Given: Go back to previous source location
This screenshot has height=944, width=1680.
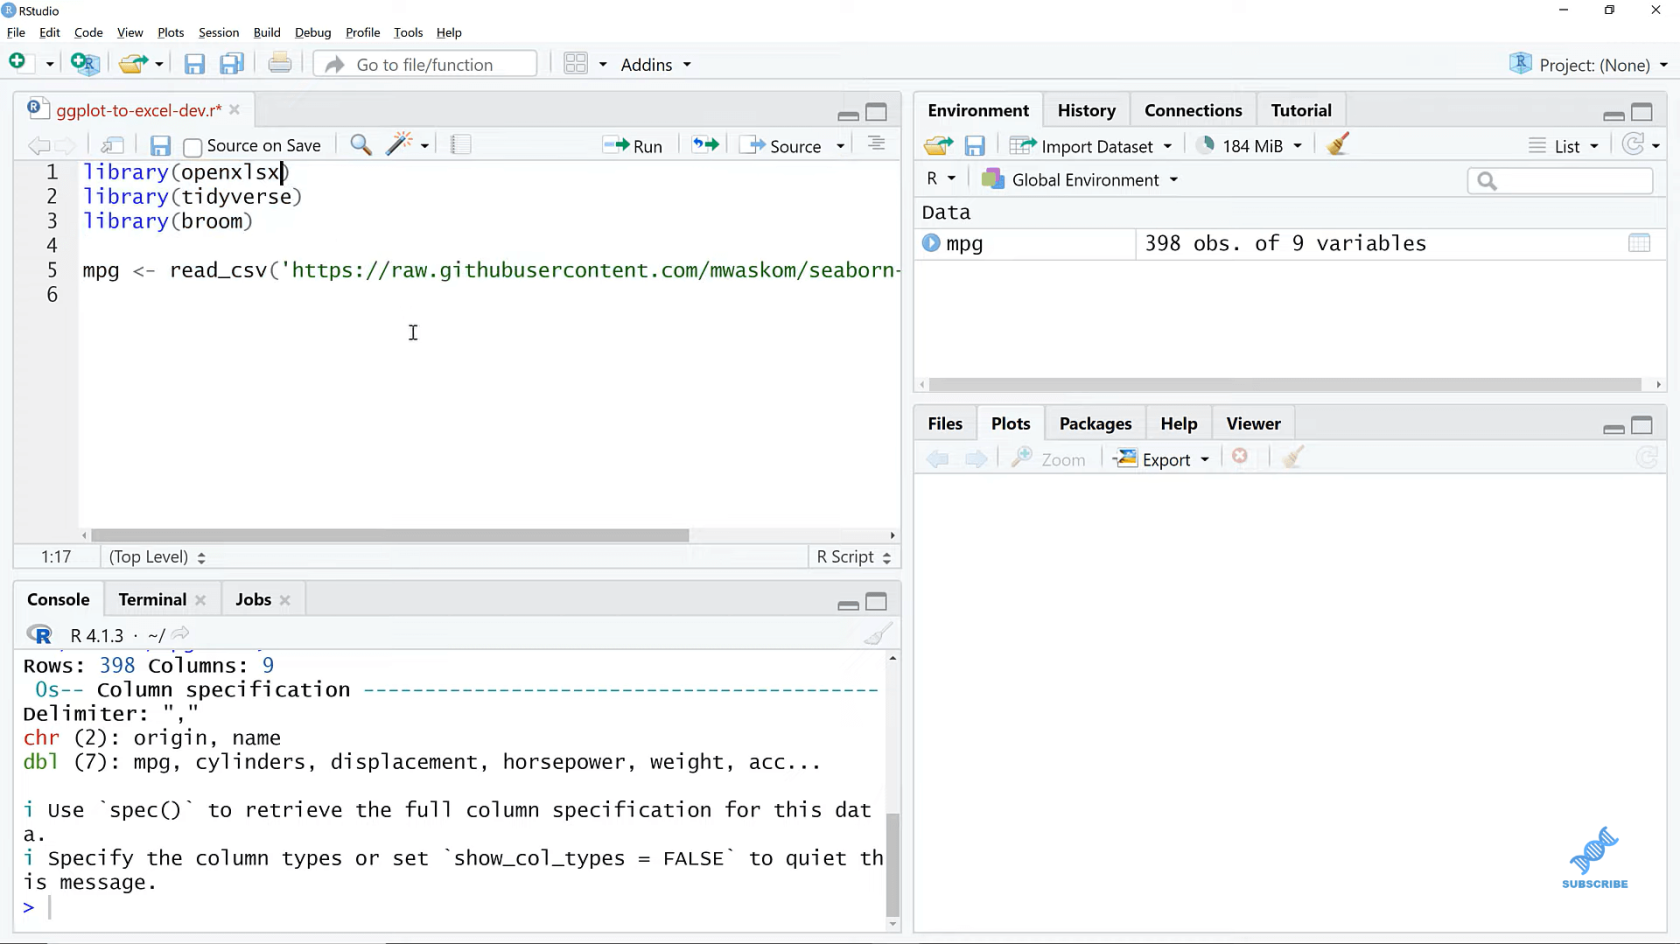Looking at the screenshot, I should coord(38,146).
